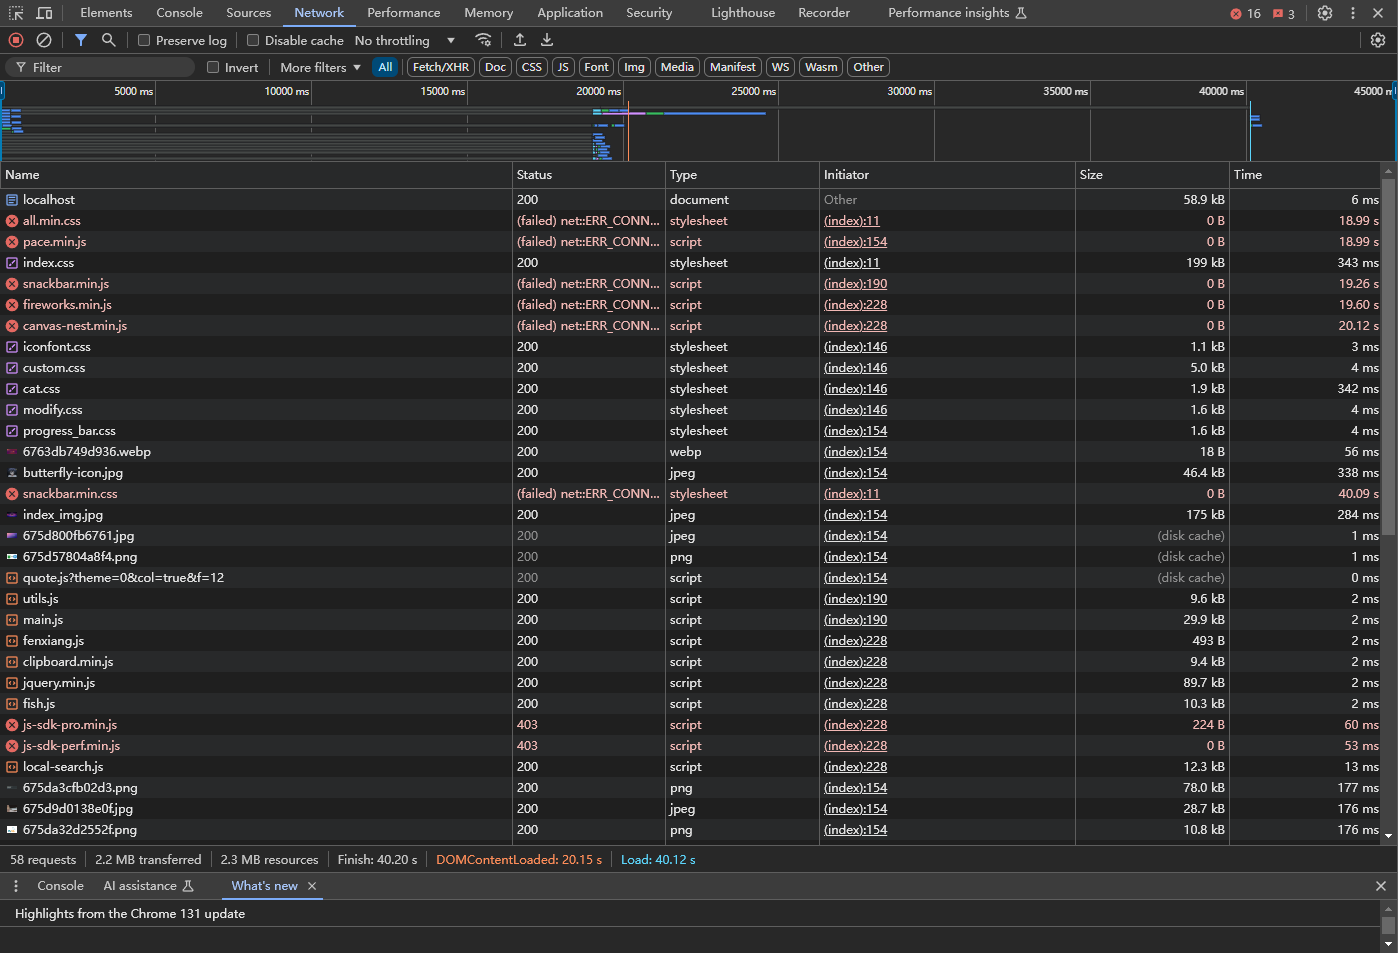The image size is (1398, 953).
Task: Open the AI assistance drawer tab
Action: click(x=148, y=886)
